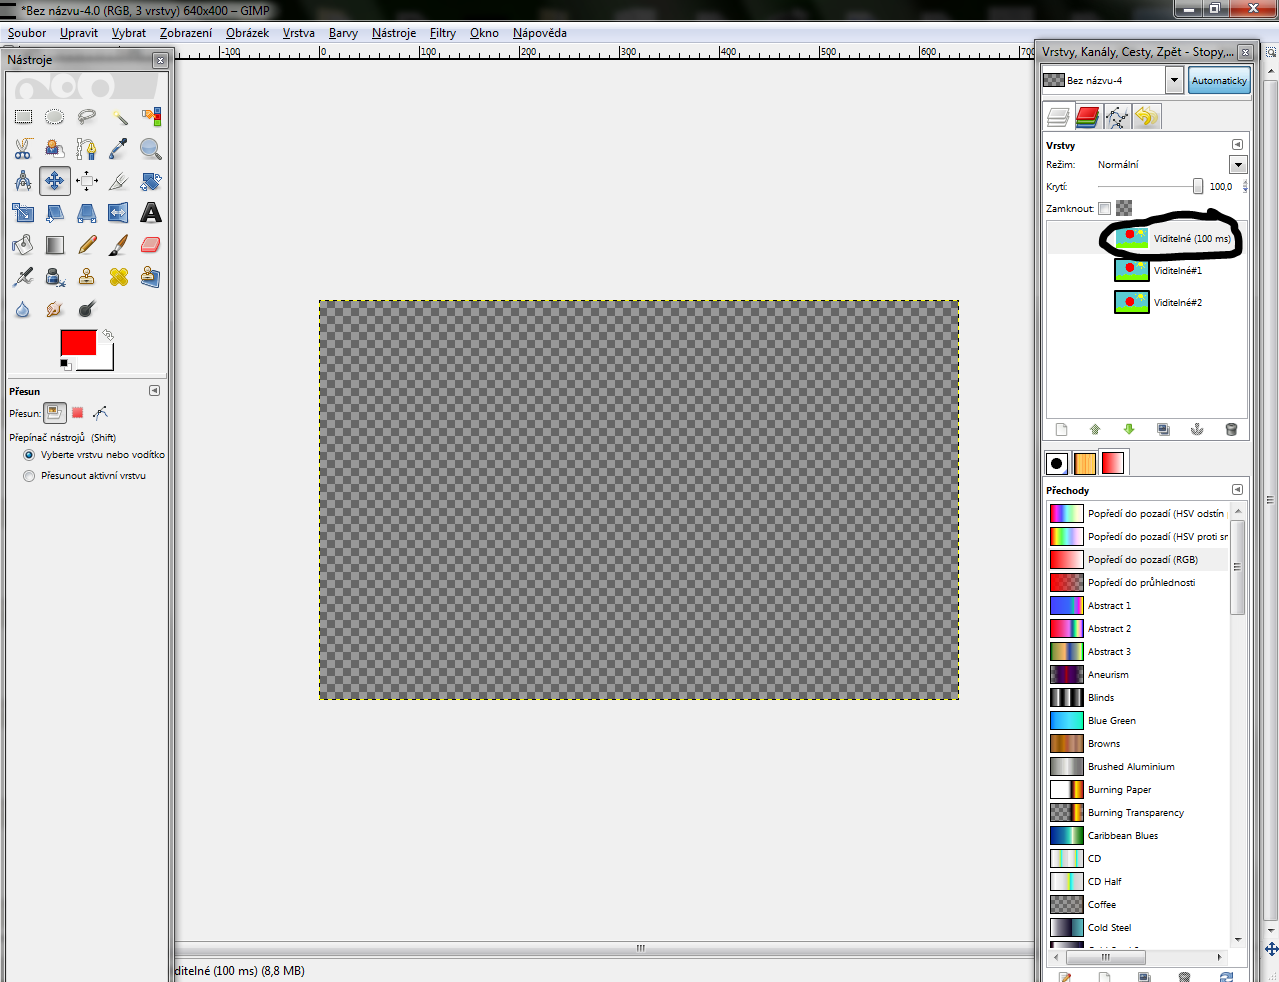This screenshot has width=1279, height=982.
Task: Expand the Přechody panel menu arrow
Action: click(x=1237, y=490)
